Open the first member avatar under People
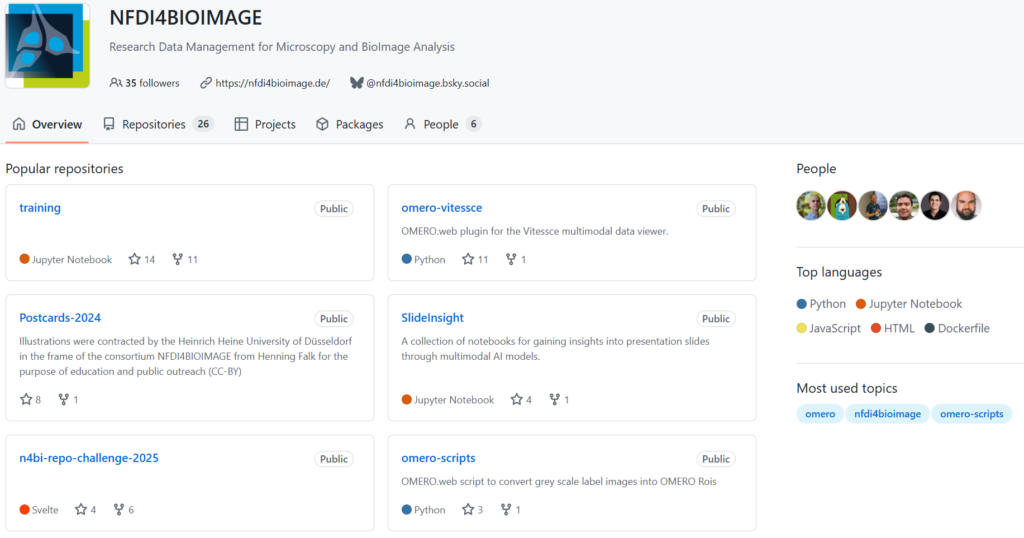This screenshot has width=1024, height=538. (811, 206)
